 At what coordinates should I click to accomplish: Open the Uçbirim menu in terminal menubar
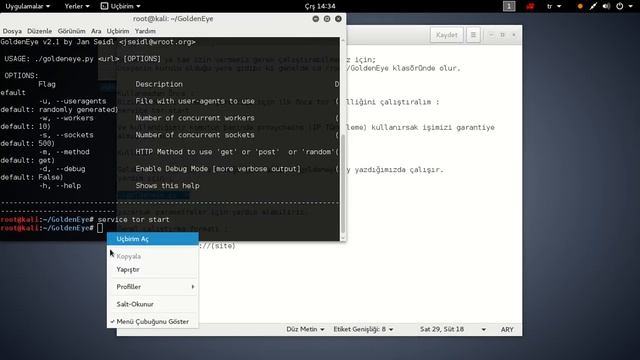118,31
